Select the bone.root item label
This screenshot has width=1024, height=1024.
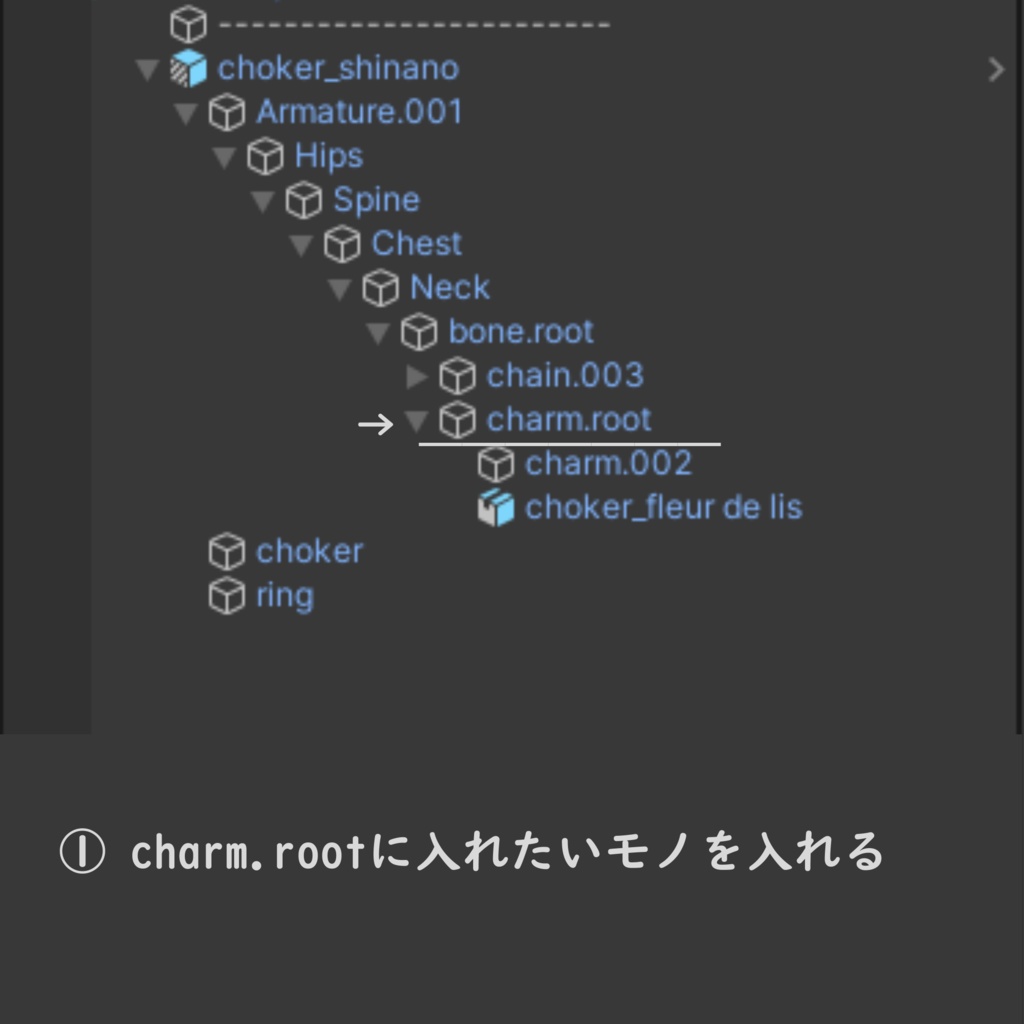pos(520,331)
